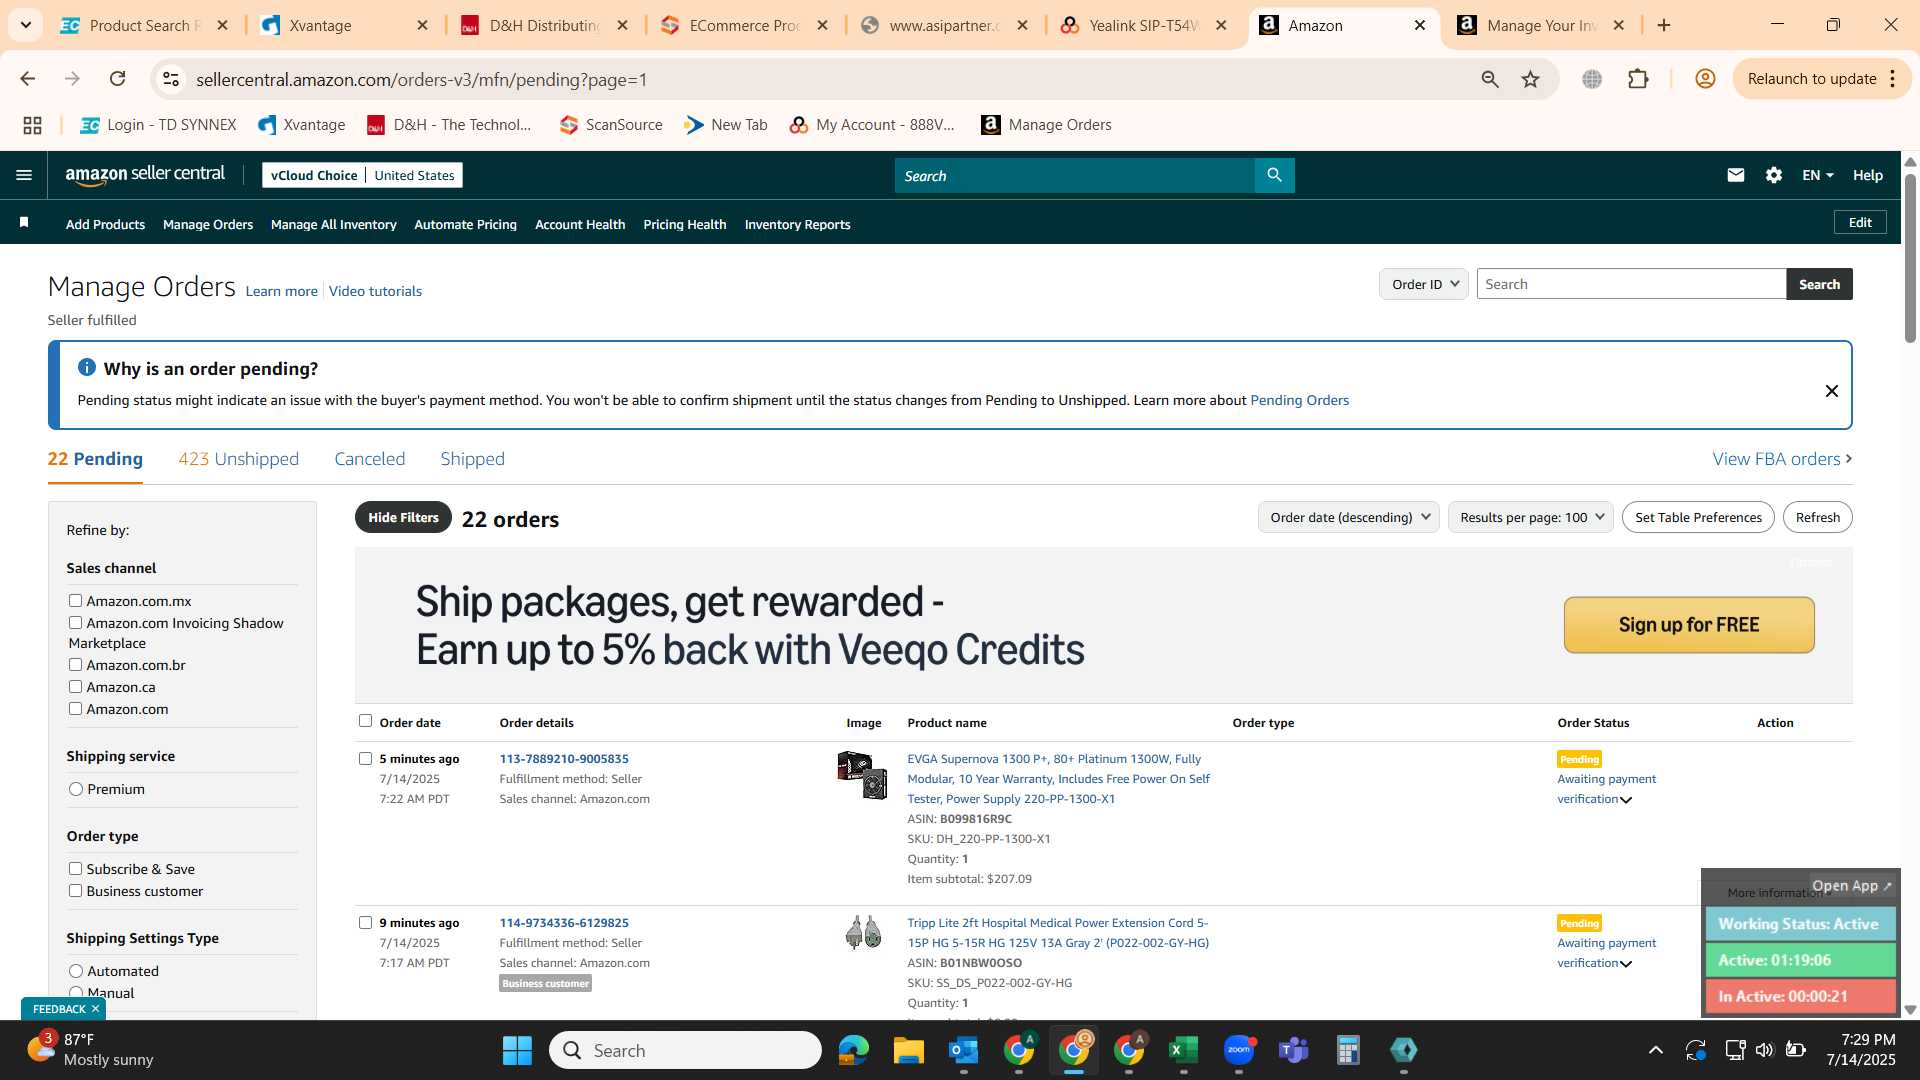This screenshot has width=1920, height=1080.
Task: Open Outlook from taskbar
Action: click(x=963, y=1050)
